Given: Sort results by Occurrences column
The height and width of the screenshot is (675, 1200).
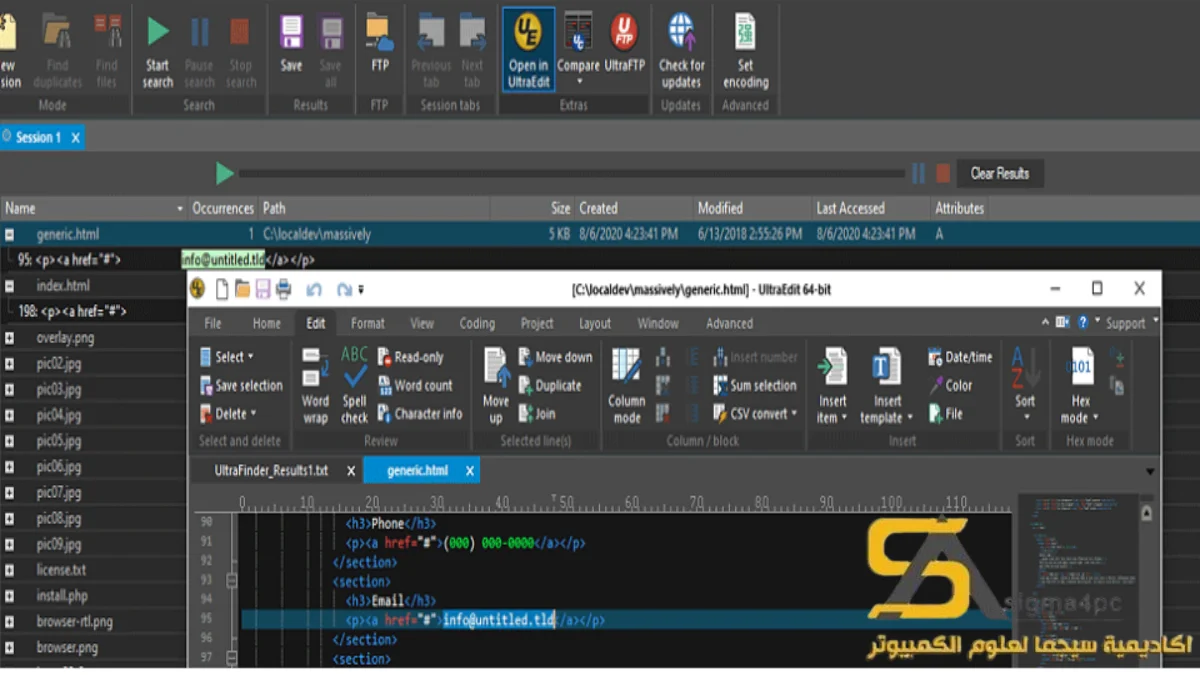Looking at the screenshot, I should pyautogui.click(x=223, y=208).
